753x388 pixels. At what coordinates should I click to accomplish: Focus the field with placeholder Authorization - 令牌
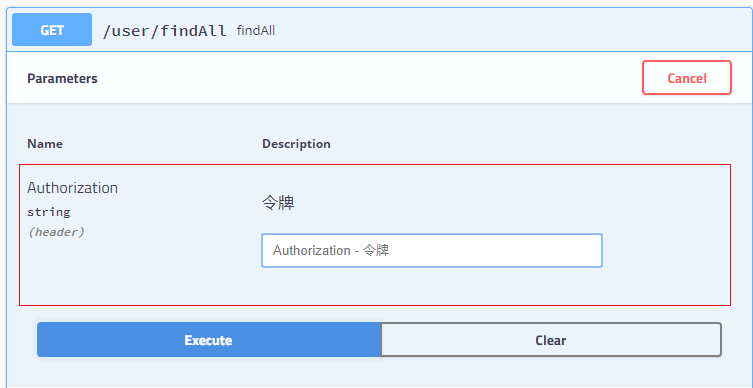click(432, 250)
